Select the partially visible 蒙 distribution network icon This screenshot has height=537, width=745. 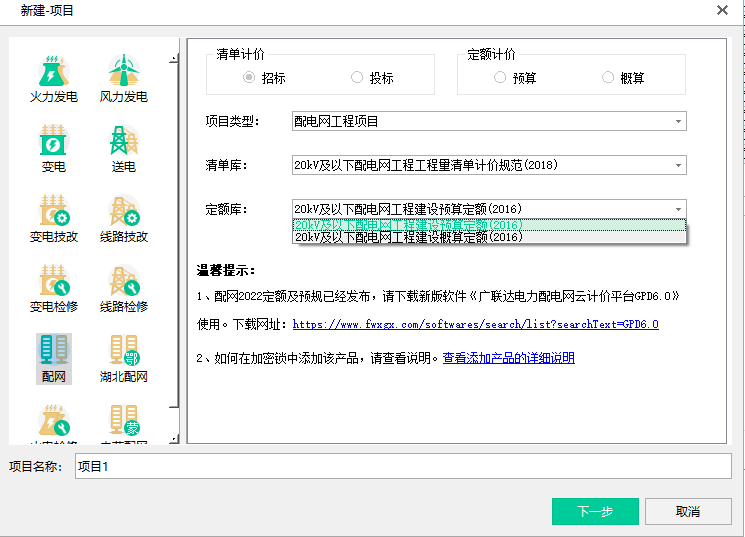tap(124, 423)
